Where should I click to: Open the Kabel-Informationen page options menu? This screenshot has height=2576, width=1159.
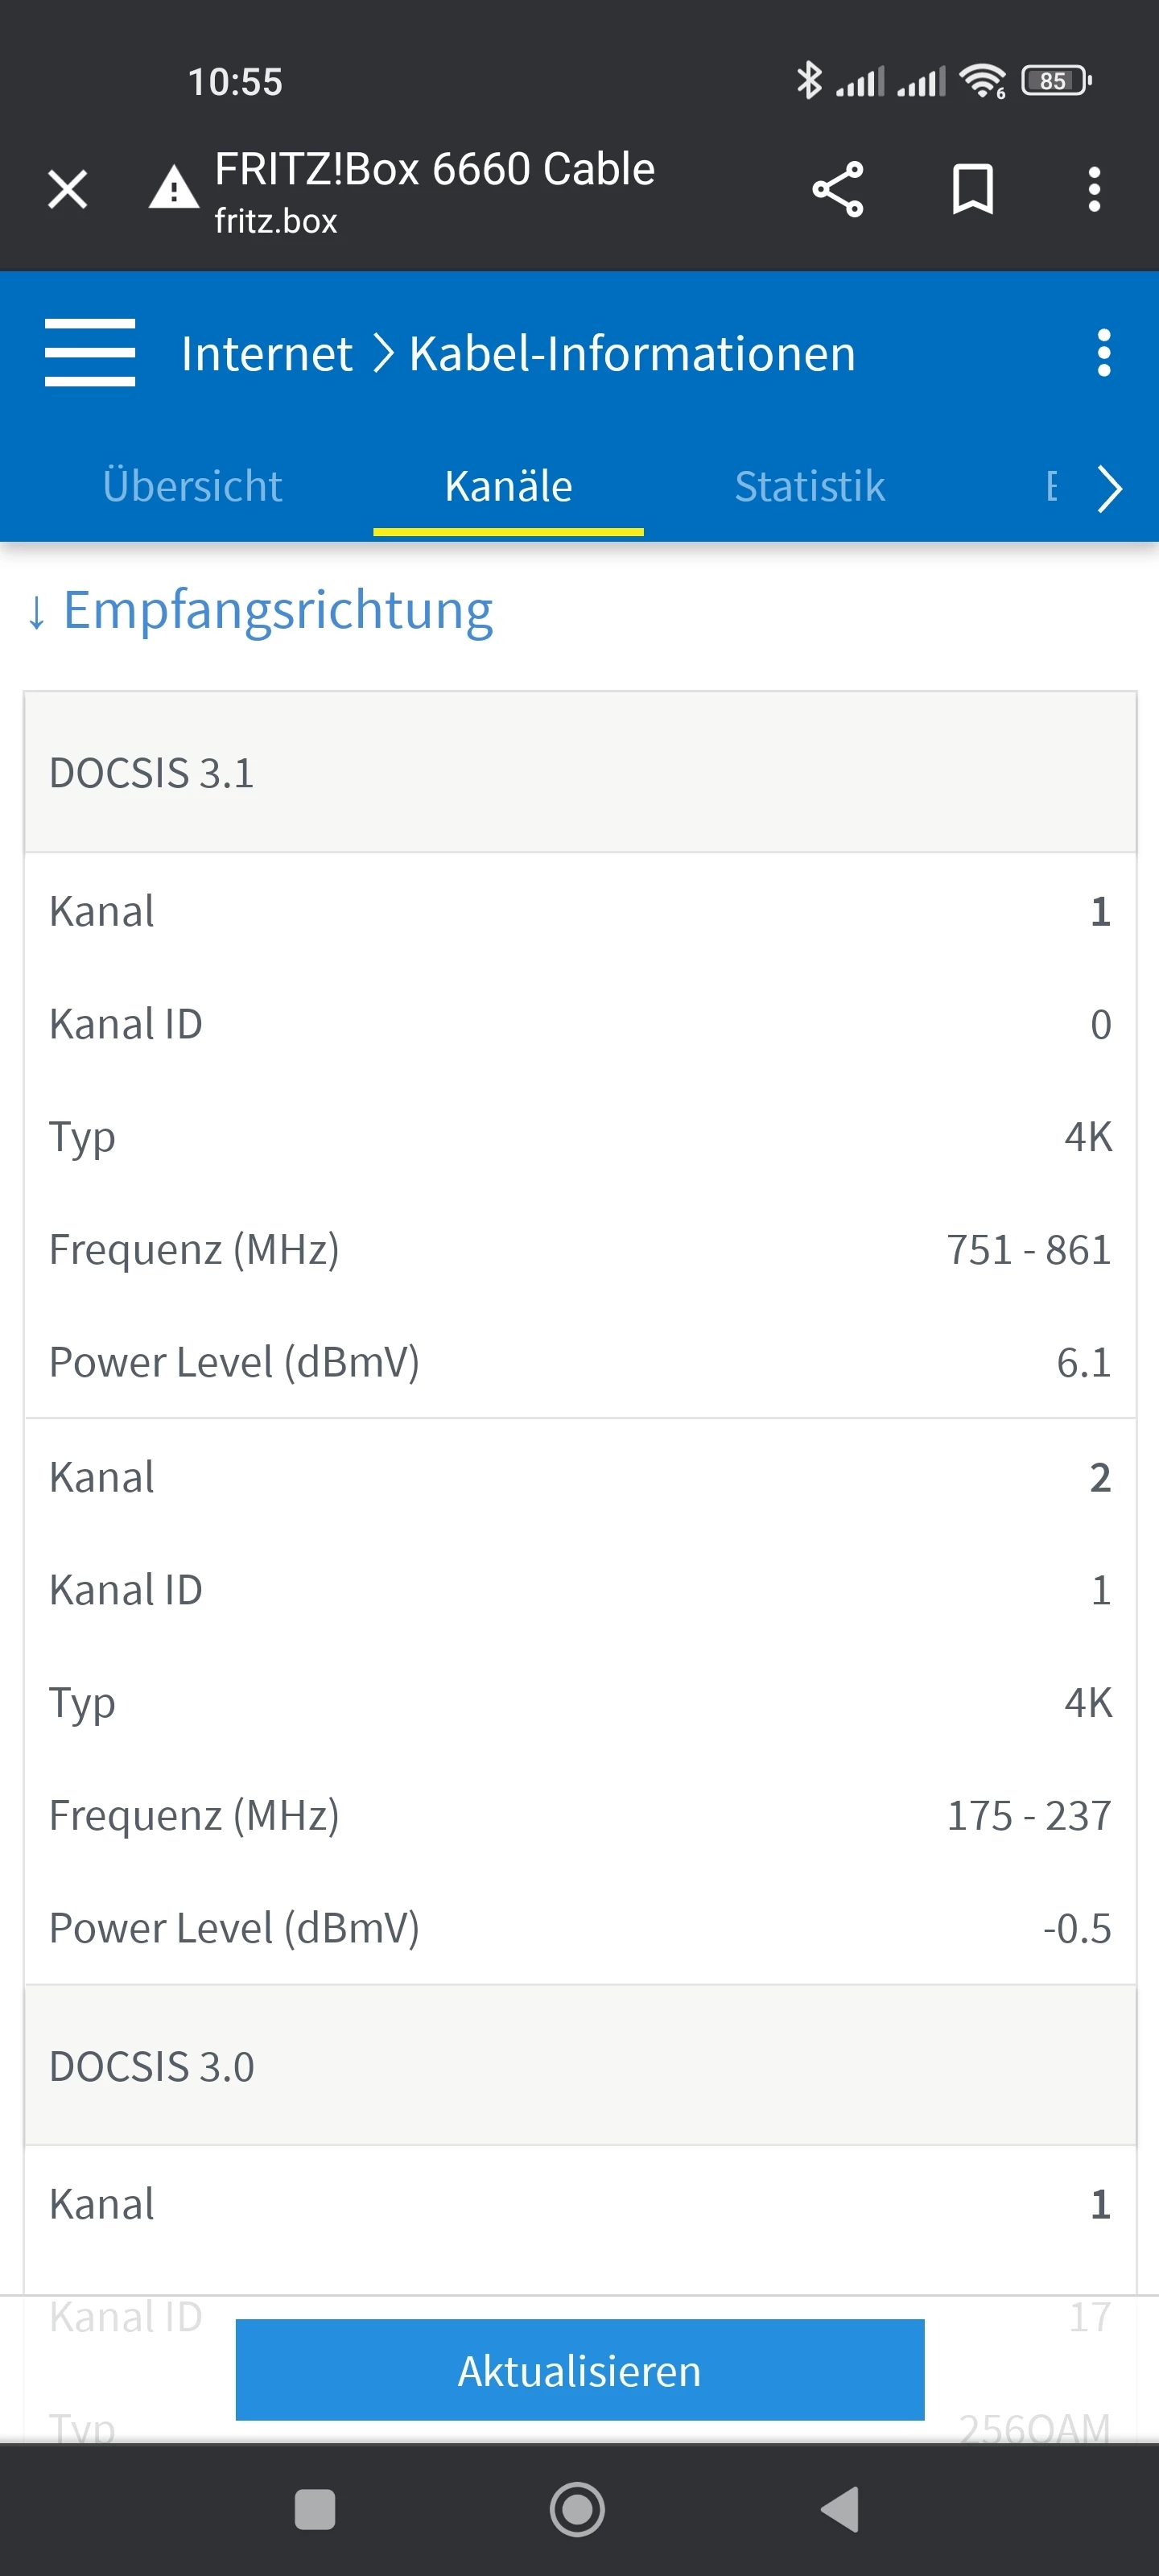pos(1103,353)
